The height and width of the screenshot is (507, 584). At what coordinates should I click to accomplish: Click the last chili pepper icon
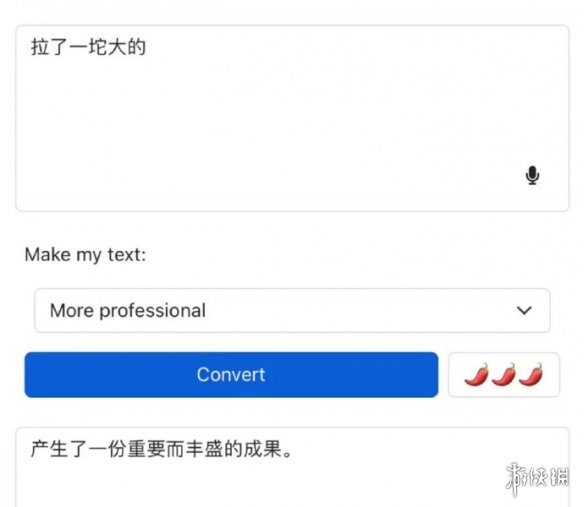pyautogui.click(x=531, y=374)
